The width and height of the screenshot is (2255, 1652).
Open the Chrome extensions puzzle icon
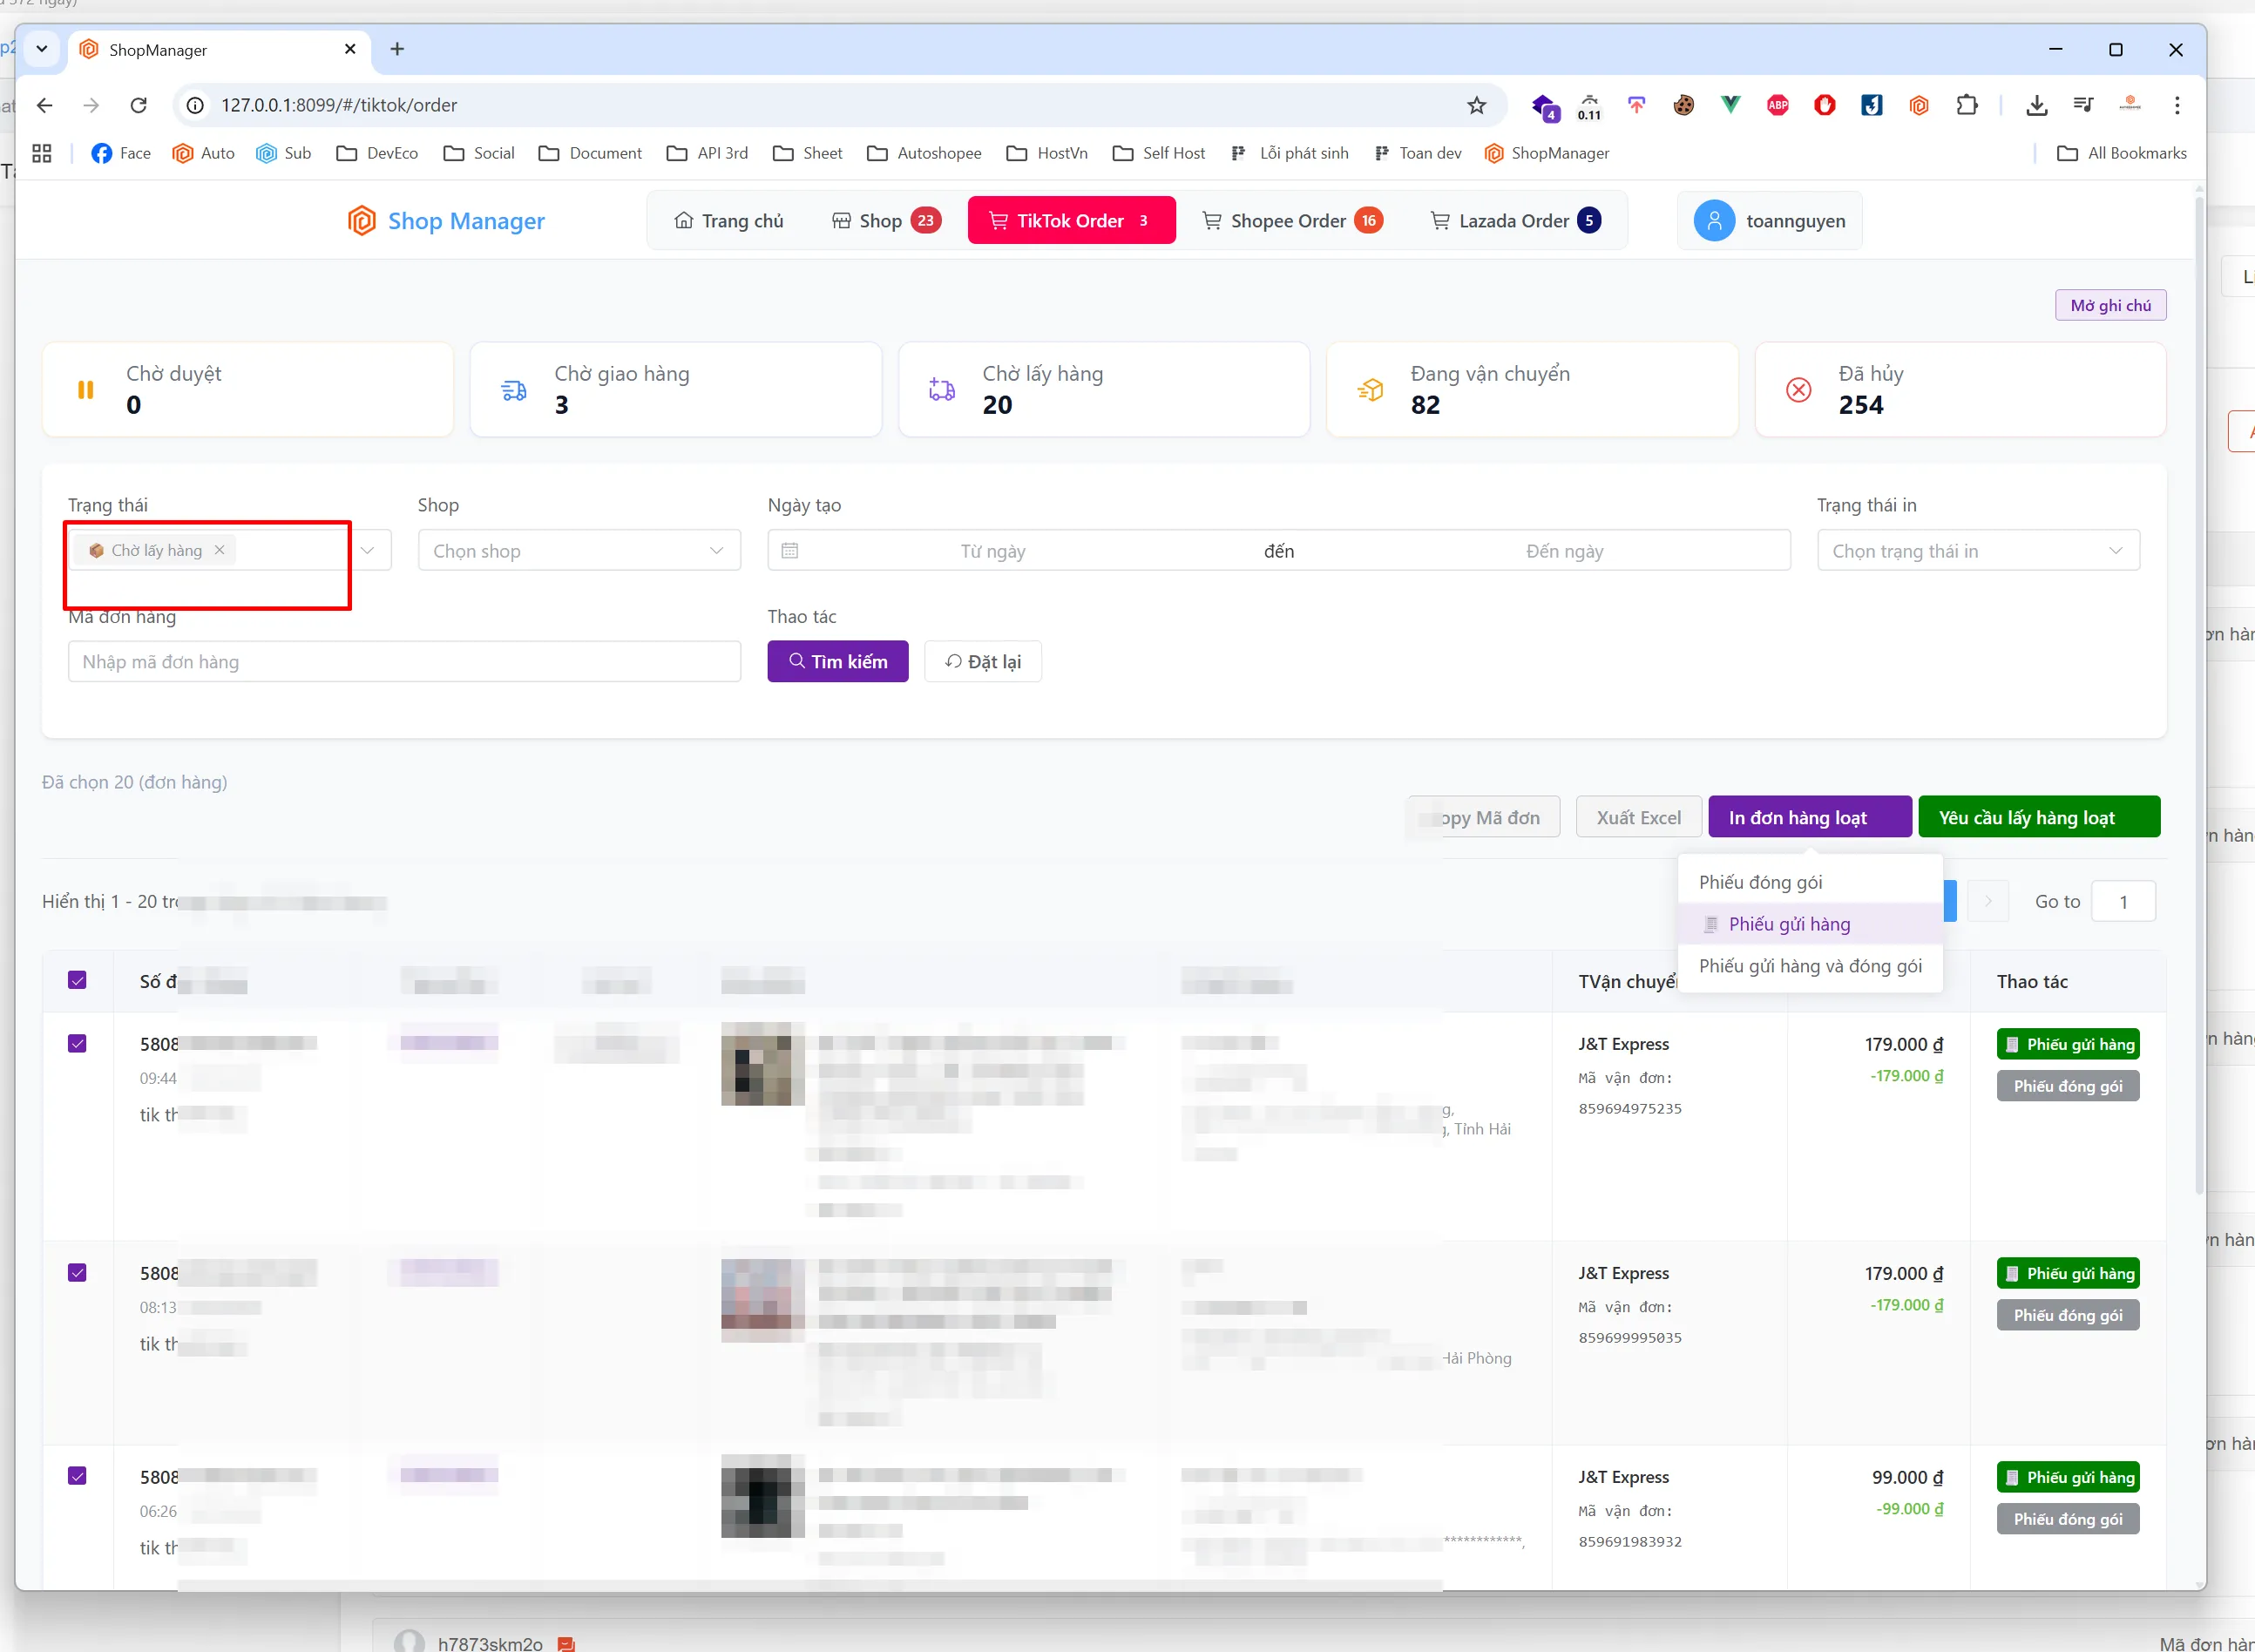(x=1967, y=105)
